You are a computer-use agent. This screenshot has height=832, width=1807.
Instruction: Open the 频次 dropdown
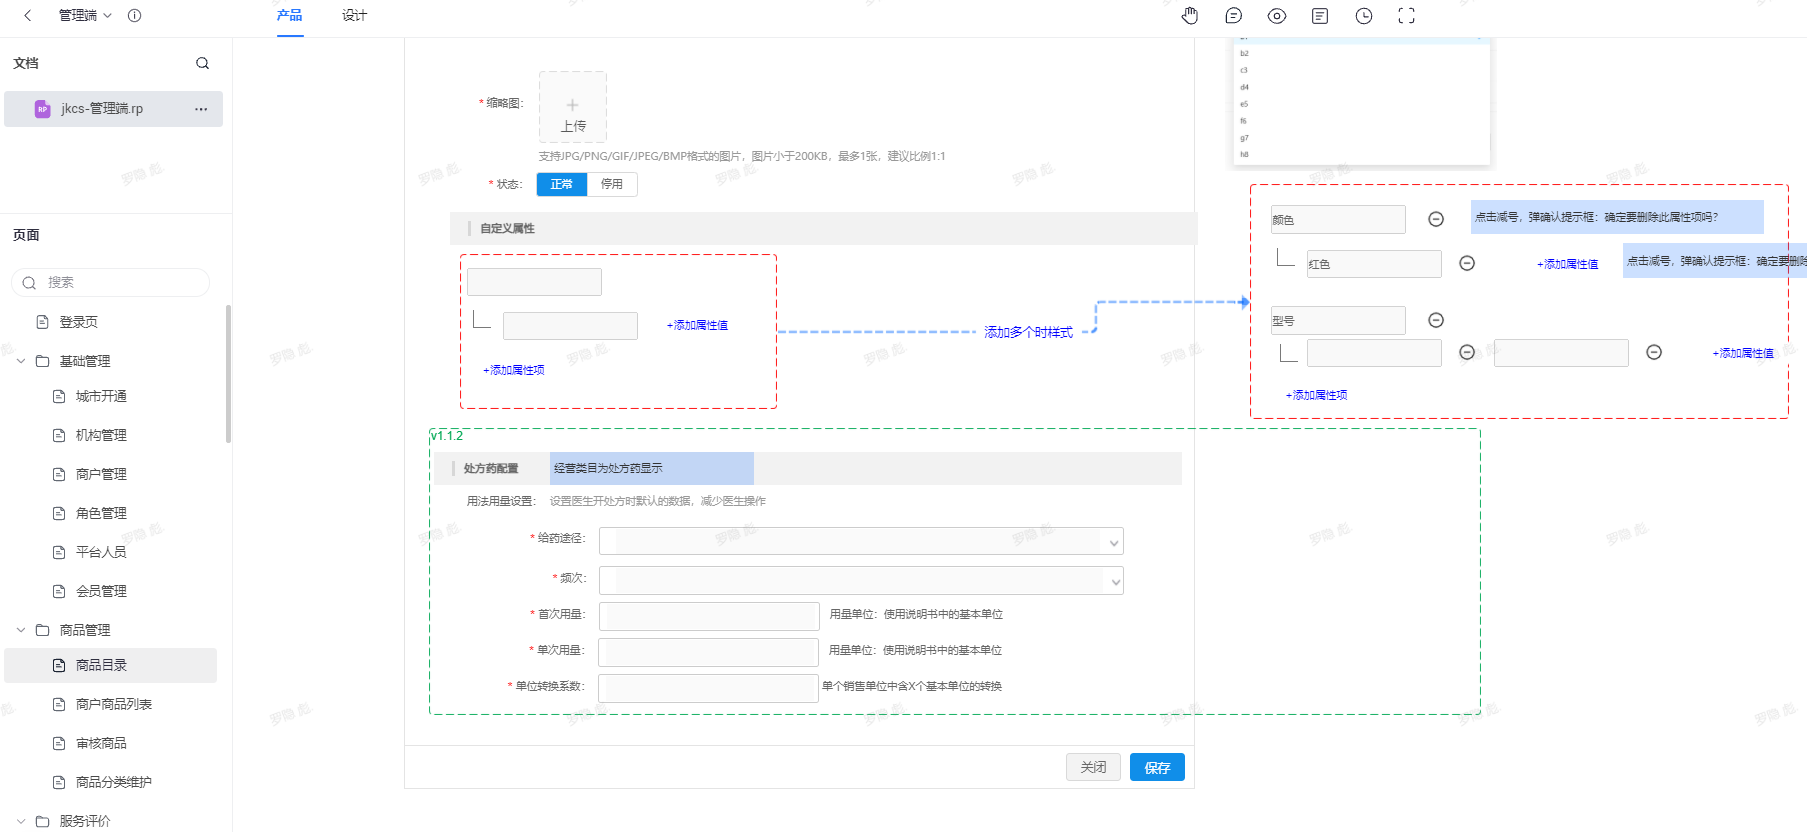861,580
